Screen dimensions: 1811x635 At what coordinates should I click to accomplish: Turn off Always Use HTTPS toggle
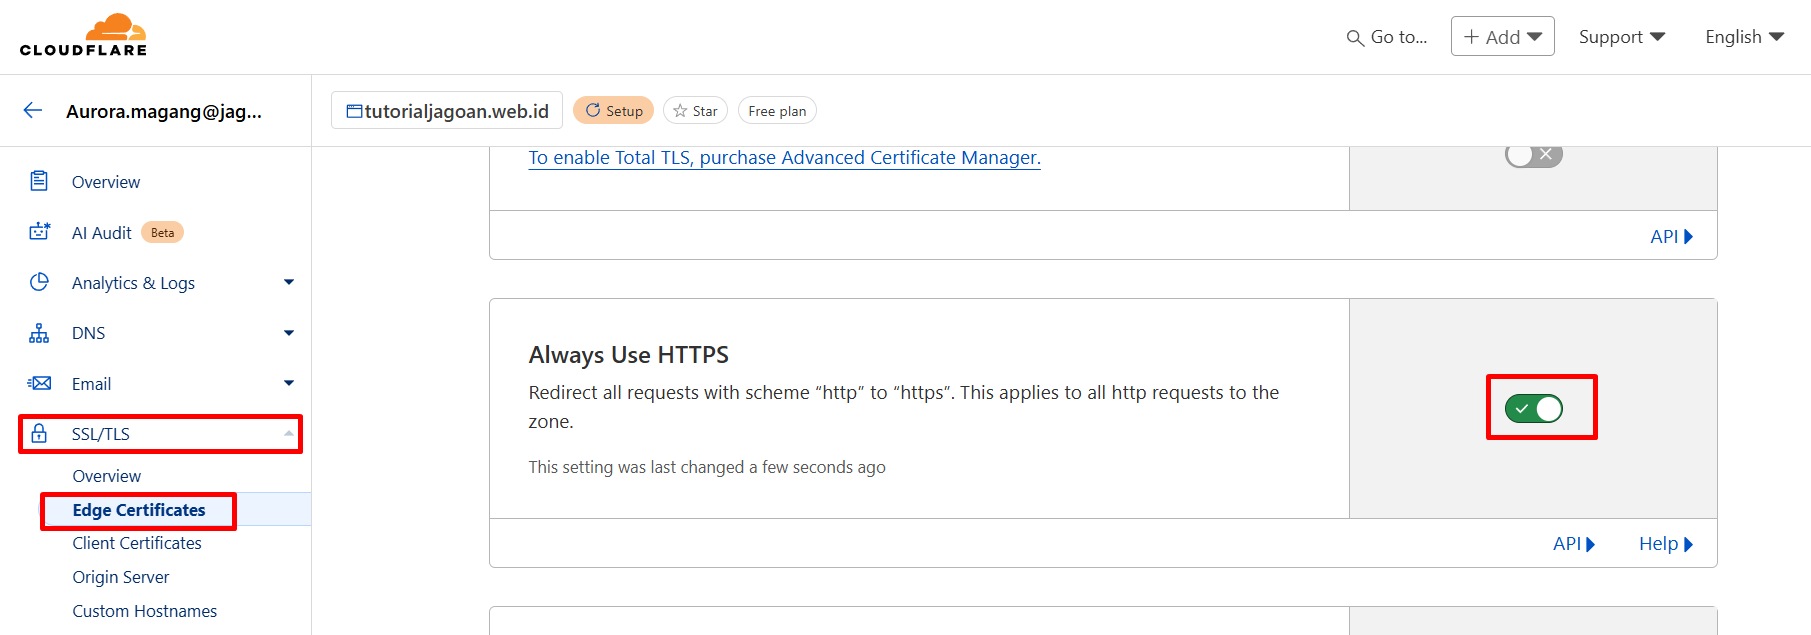click(x=1533, y=408)
